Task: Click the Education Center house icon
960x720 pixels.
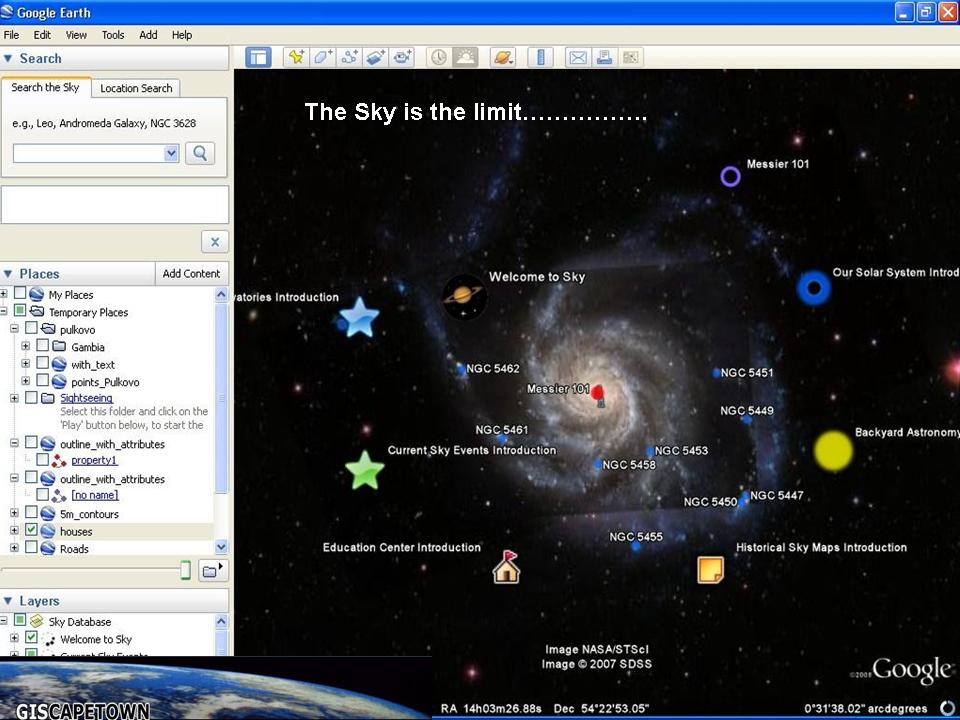Action: click(506, 566)
